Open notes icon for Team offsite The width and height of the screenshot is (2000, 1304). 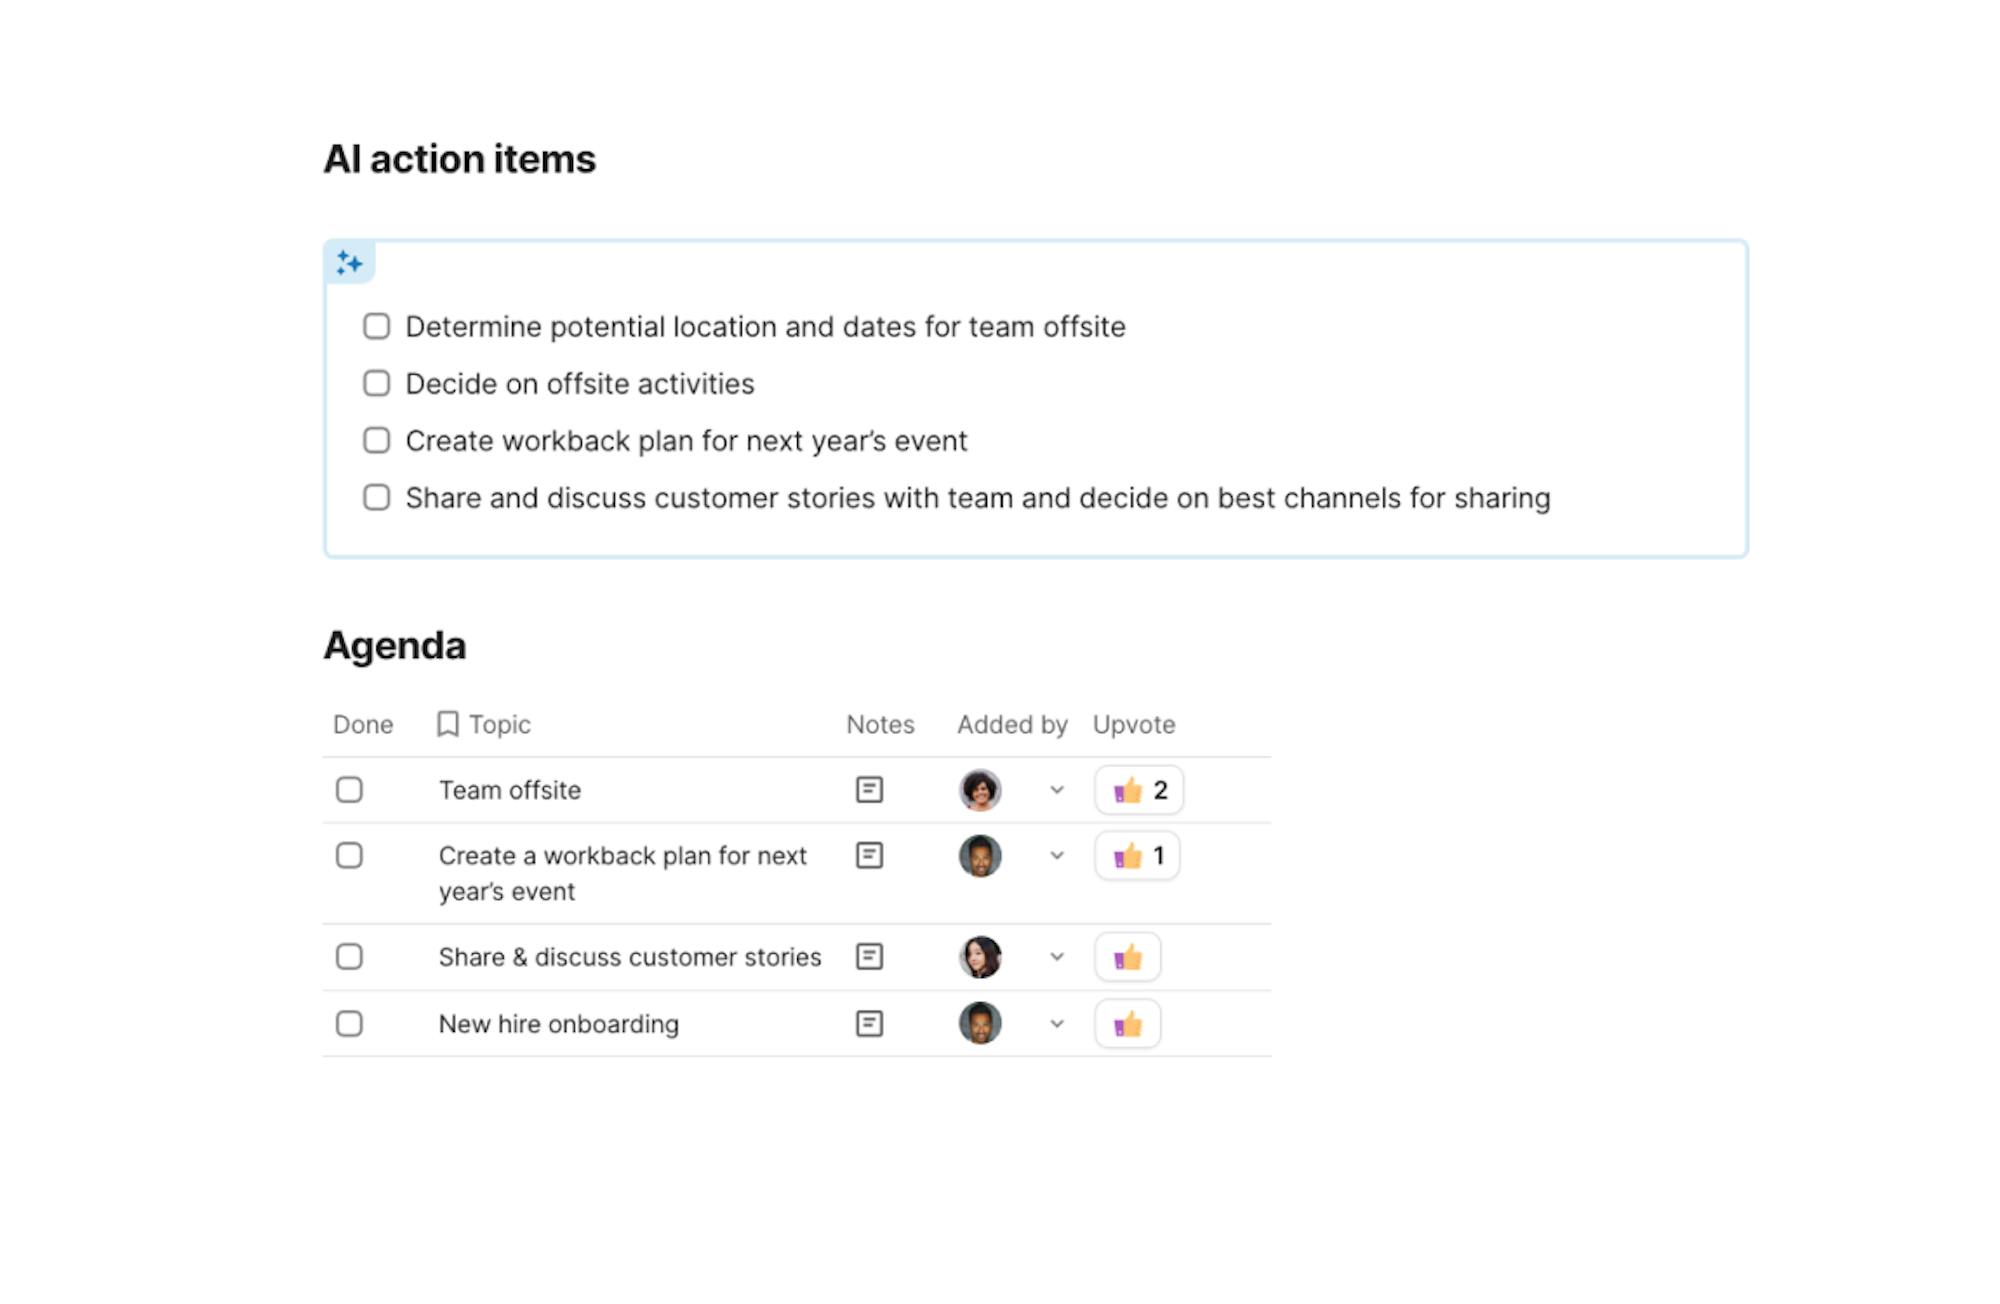coord(869,790)
